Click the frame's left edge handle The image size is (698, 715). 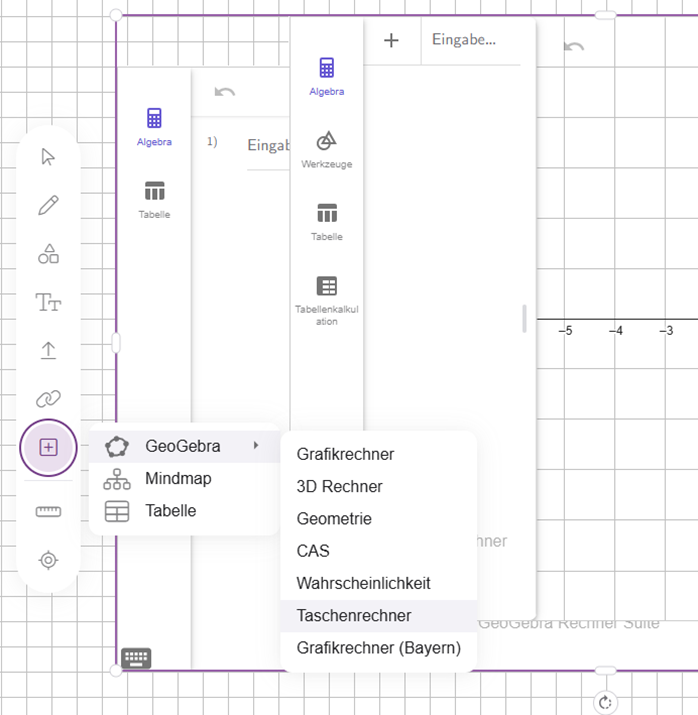tap(116, 342)
